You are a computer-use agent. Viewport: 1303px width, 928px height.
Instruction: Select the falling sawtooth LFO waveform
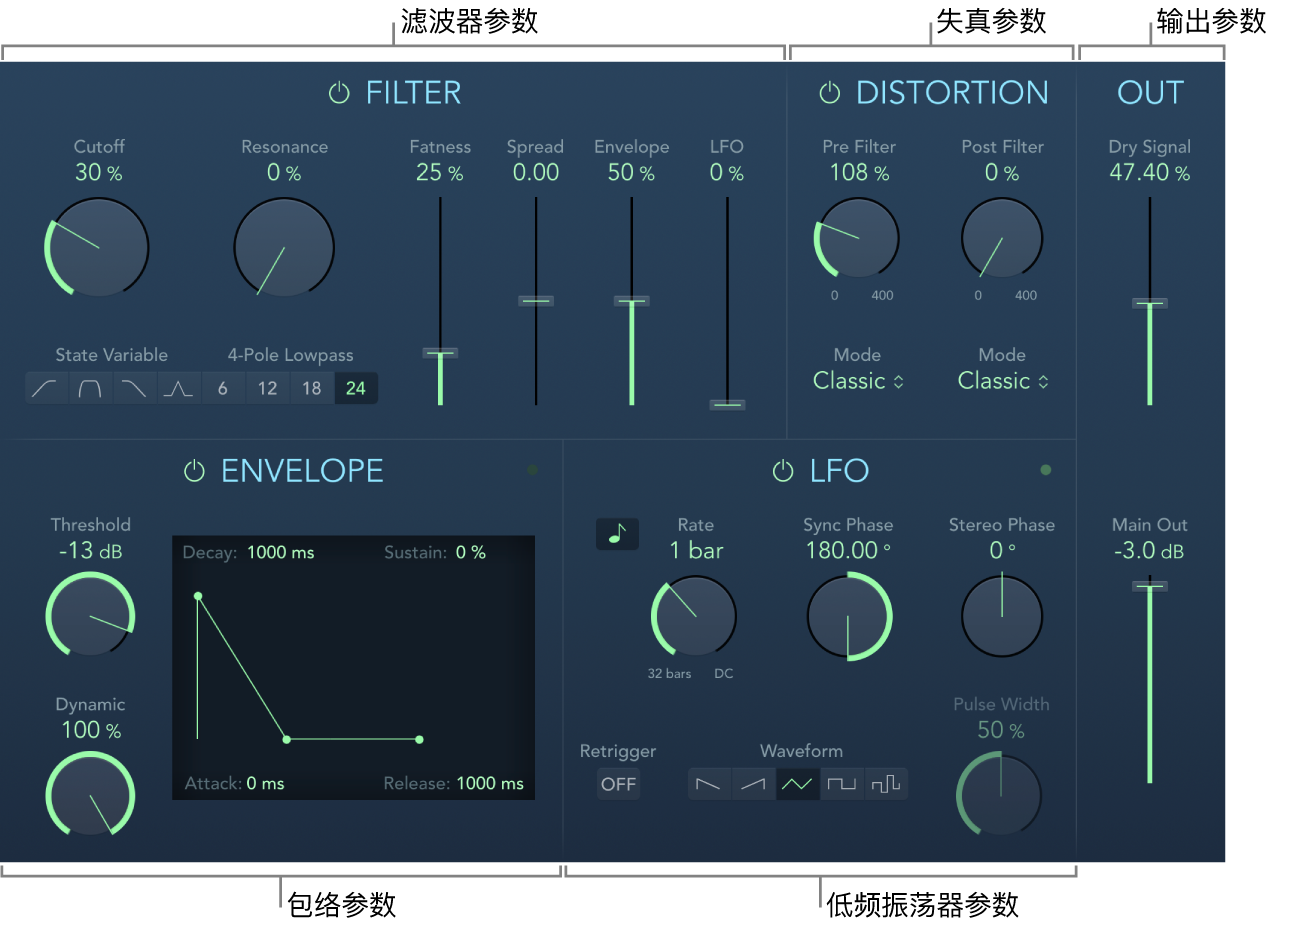(709, 784)
